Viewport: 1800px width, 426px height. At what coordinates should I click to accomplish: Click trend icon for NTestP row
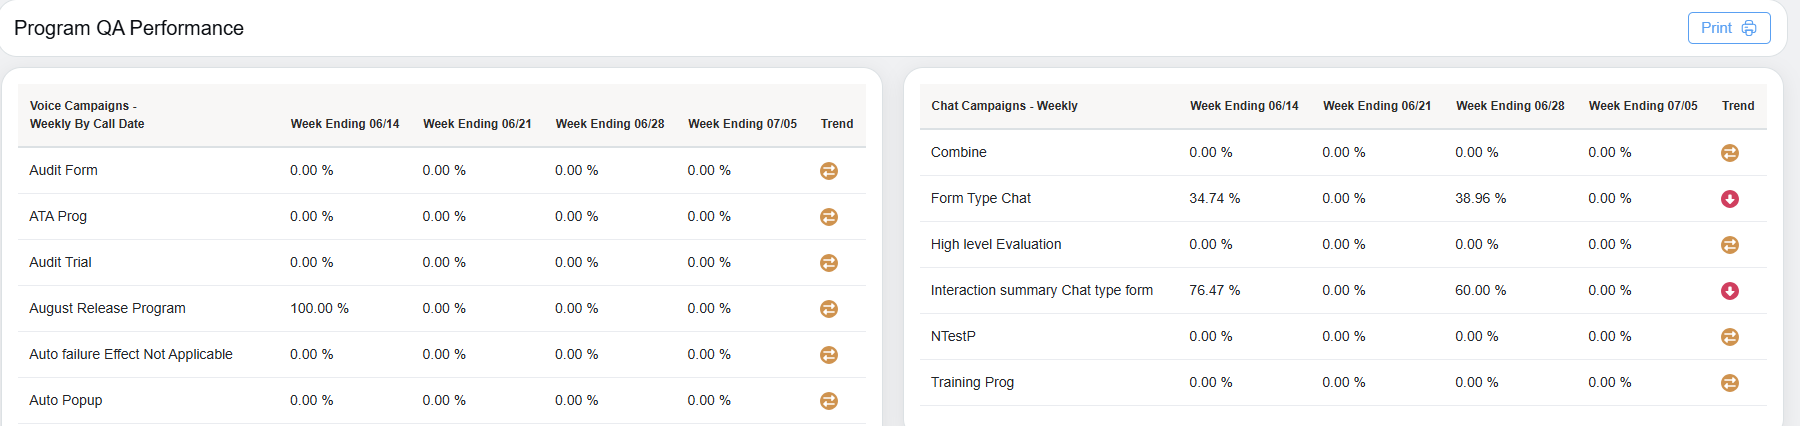1730,337
